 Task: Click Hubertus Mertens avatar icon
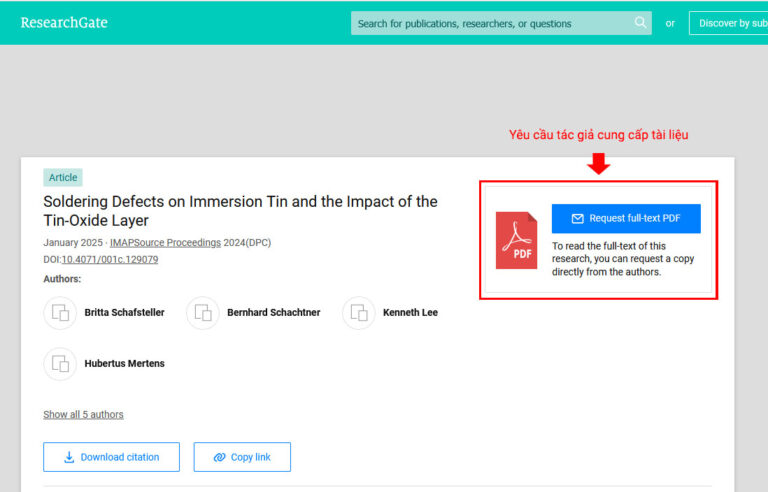(60, 364)
